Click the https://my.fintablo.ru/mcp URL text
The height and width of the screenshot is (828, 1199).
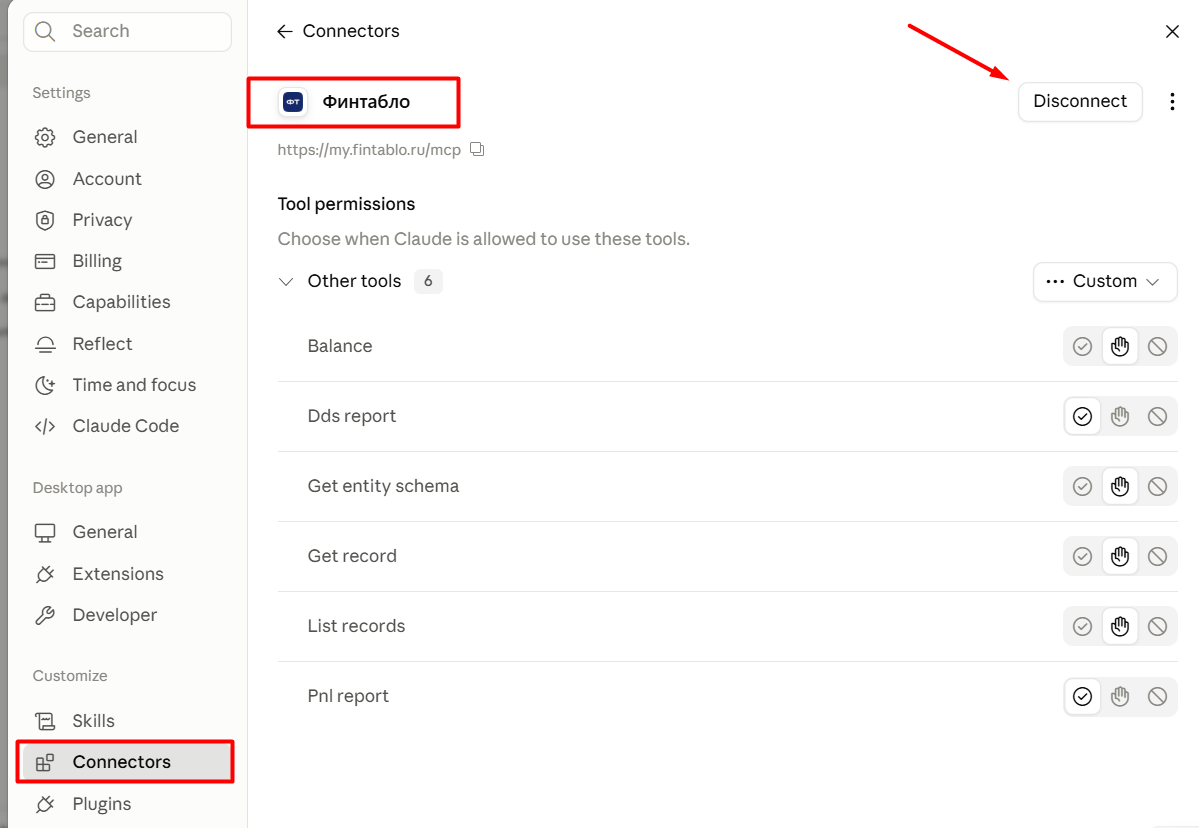[x=369, y=150]
